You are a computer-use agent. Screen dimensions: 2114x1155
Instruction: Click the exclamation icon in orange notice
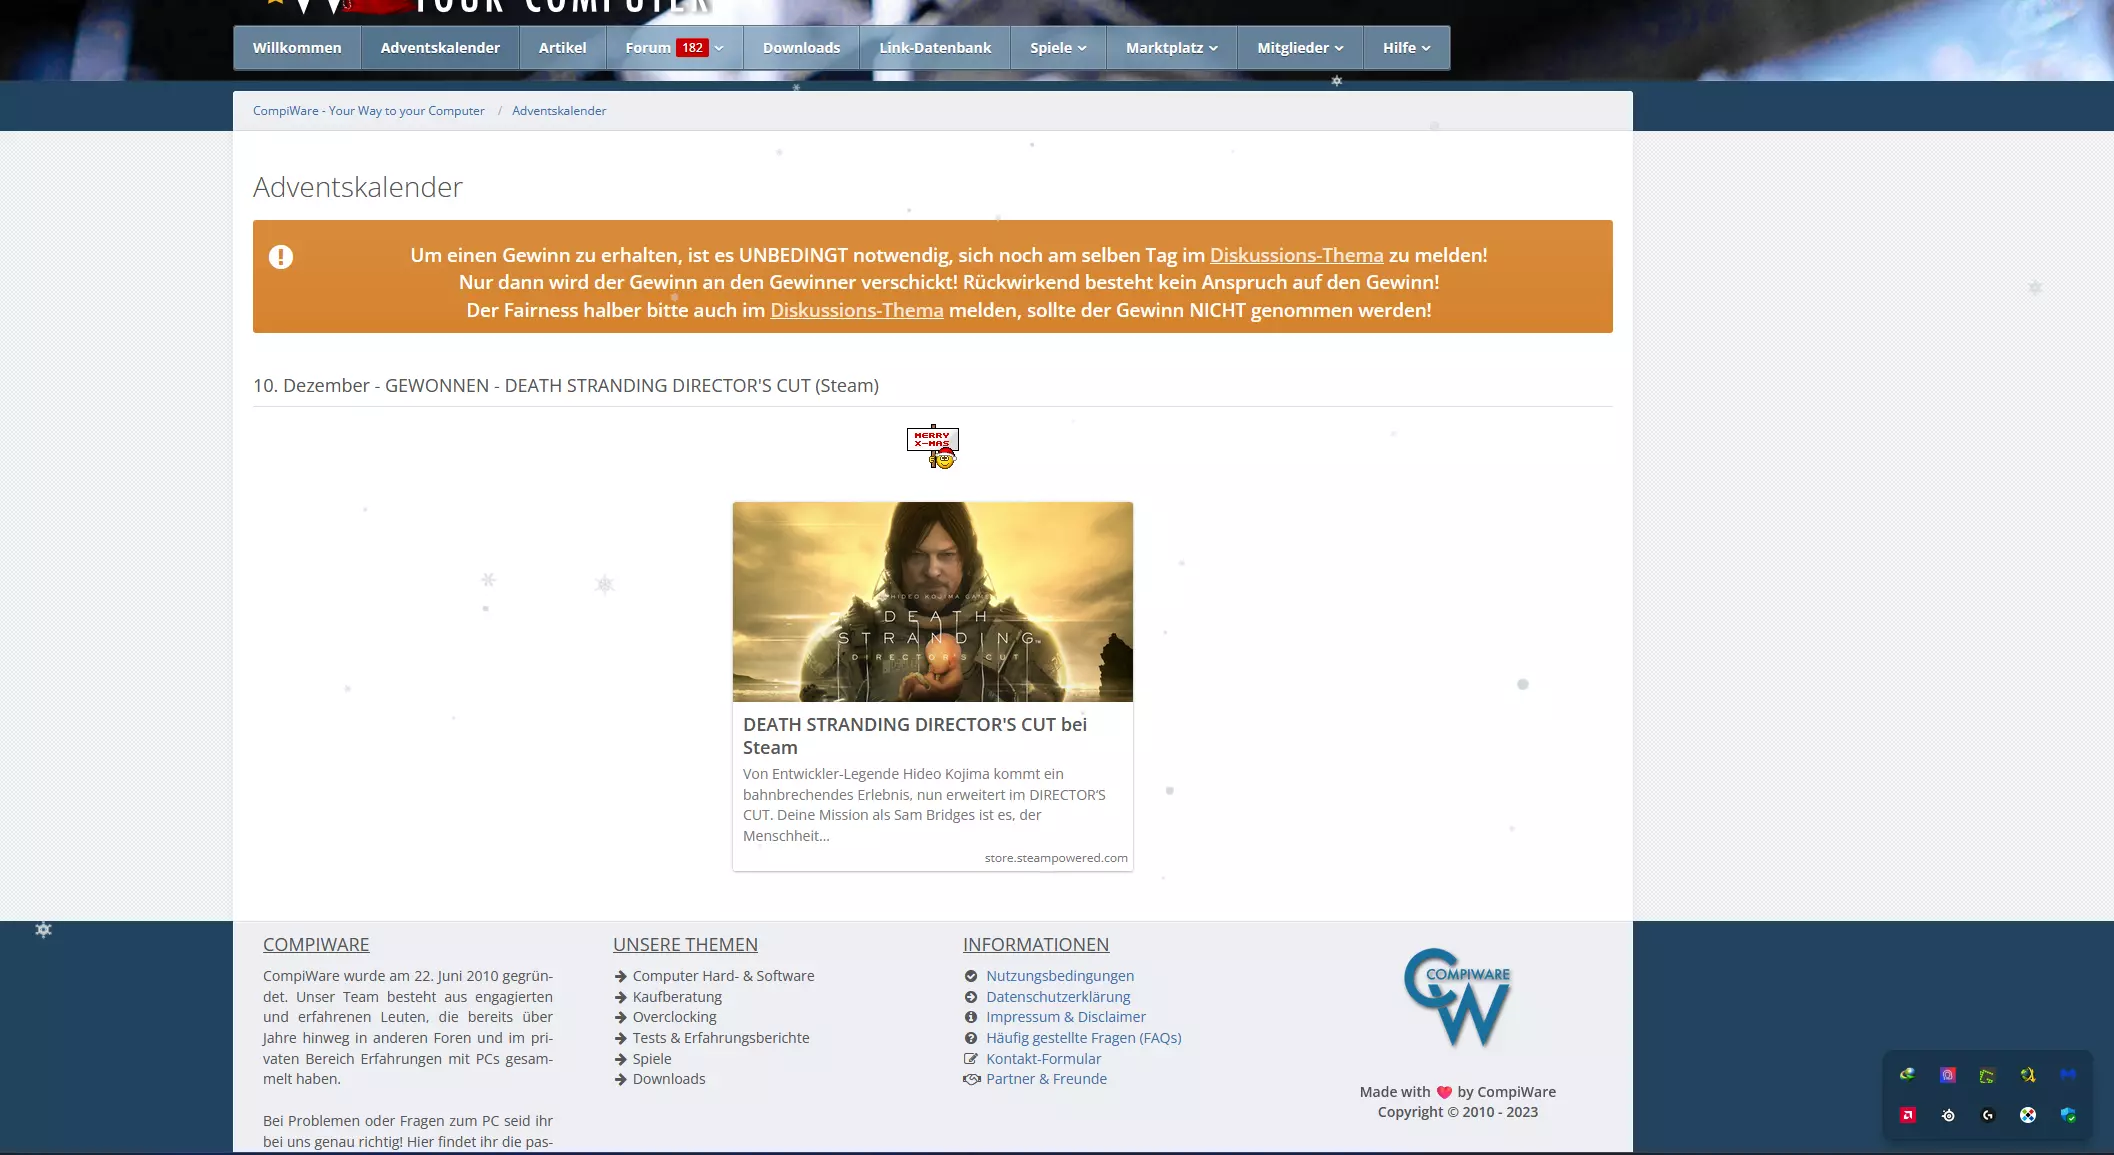[281, 257]
